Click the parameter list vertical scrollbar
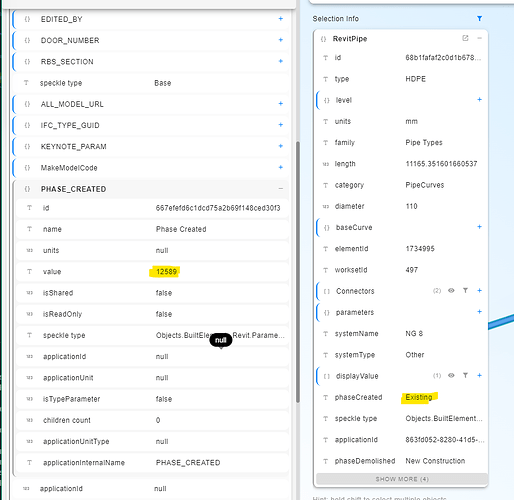Screen dimensions: 514x500 pyautogui.click(x=298, y=272)
